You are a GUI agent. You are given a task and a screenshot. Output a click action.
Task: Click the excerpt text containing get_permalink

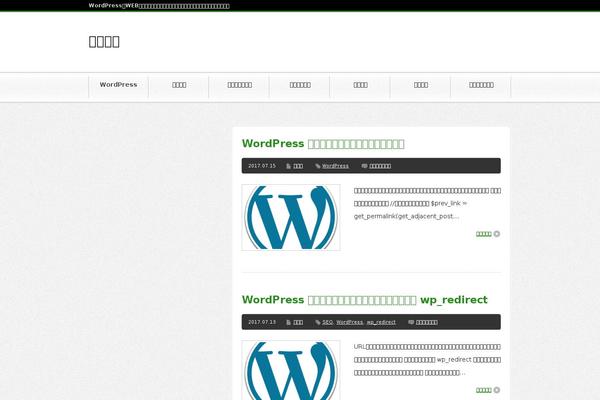[x=427, y=203]
